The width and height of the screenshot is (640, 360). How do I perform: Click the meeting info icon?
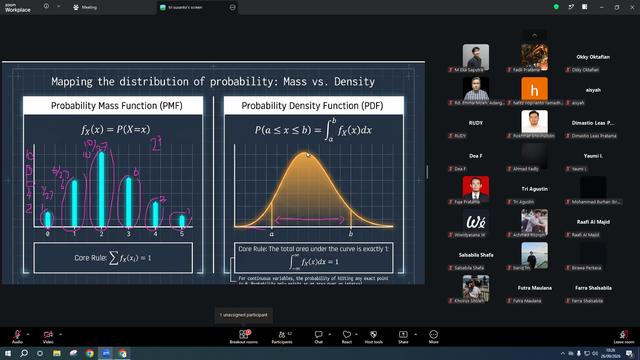pos(47,7)
